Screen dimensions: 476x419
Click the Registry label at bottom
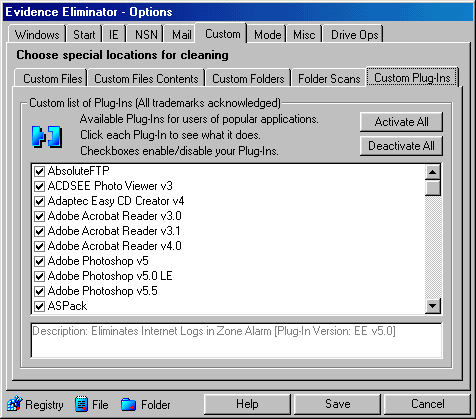coord(44,405)
